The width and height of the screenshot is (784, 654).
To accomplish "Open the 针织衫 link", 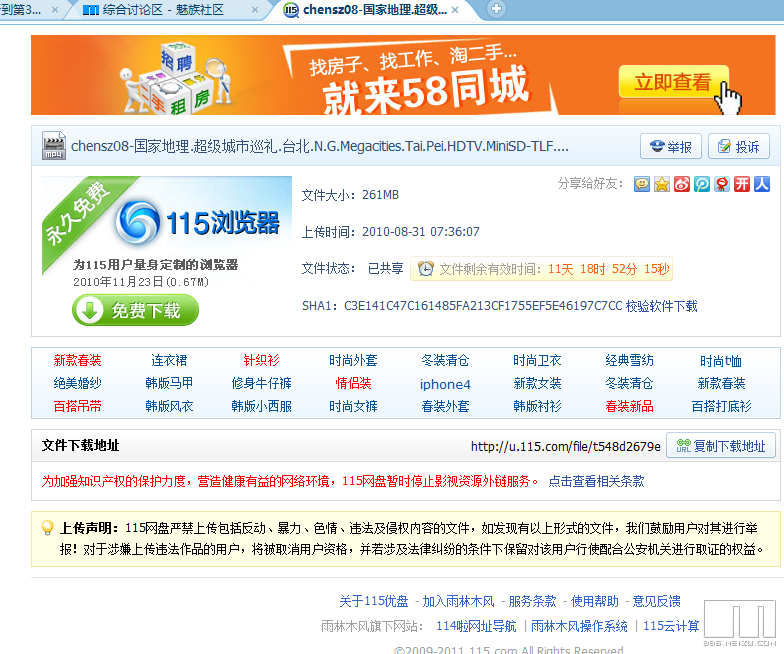I will pyautogui.click(x=261, y=360).
